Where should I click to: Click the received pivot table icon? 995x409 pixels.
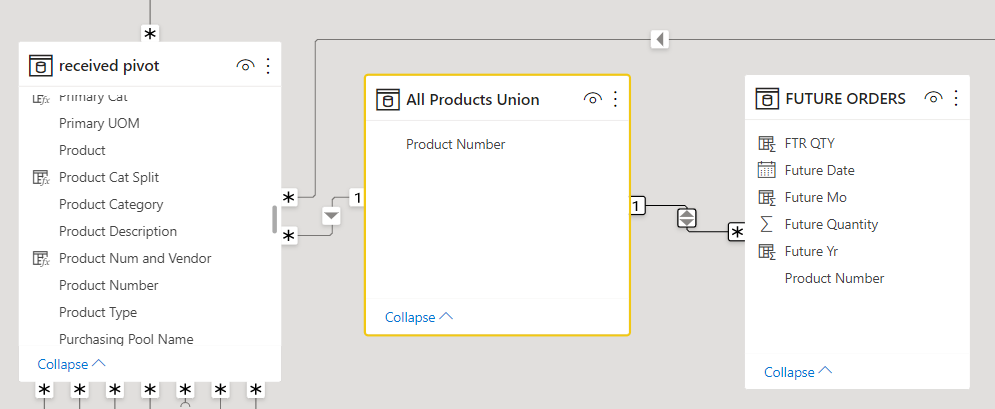41,66
